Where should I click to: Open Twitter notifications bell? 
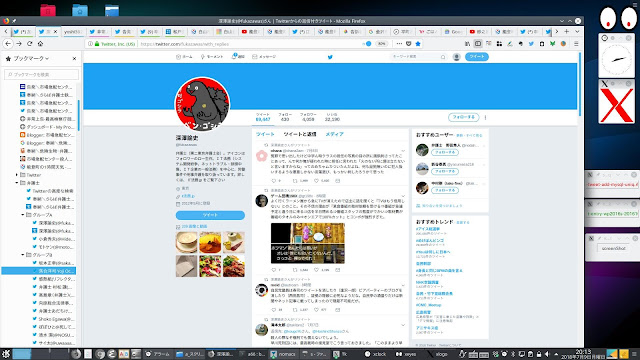point(238,57)
